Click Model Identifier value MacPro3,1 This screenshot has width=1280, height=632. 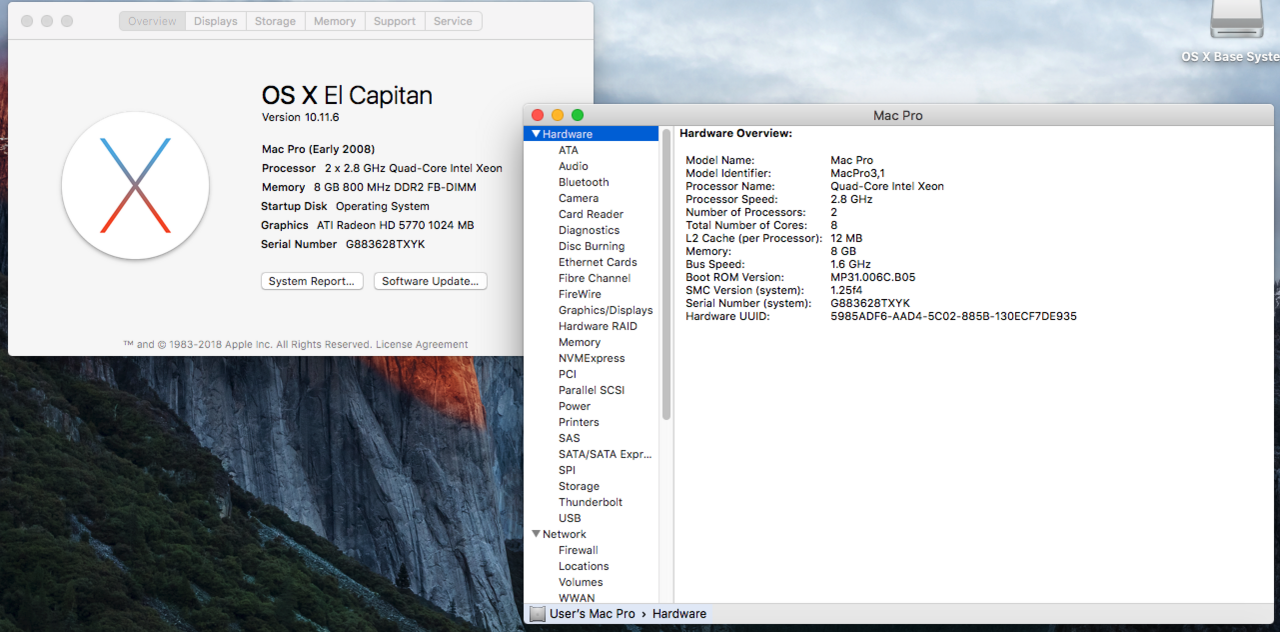tap(858, 173)
